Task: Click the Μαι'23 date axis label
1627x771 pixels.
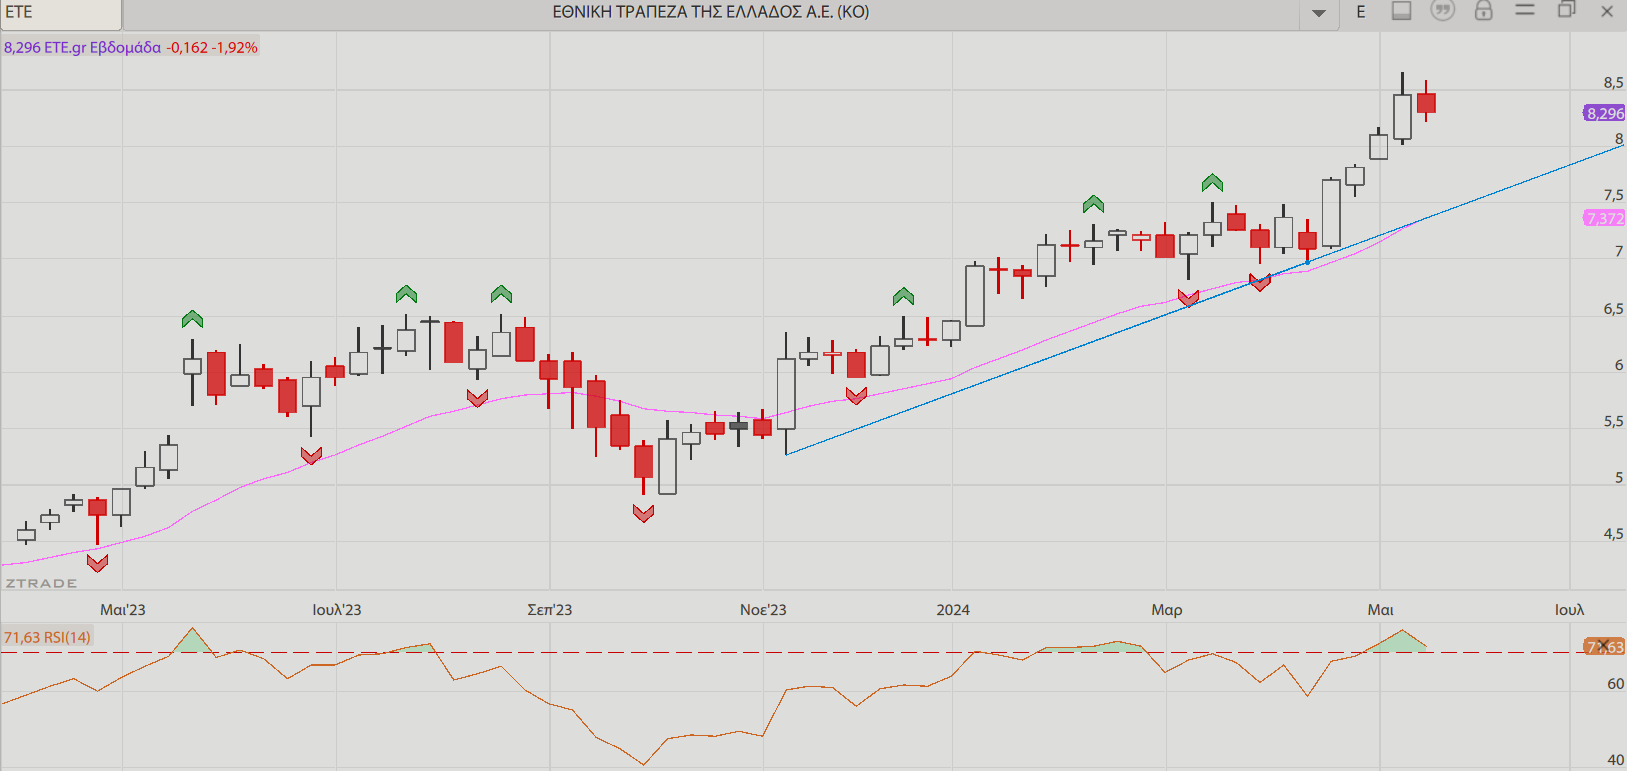Action: (x=123, y=610)
